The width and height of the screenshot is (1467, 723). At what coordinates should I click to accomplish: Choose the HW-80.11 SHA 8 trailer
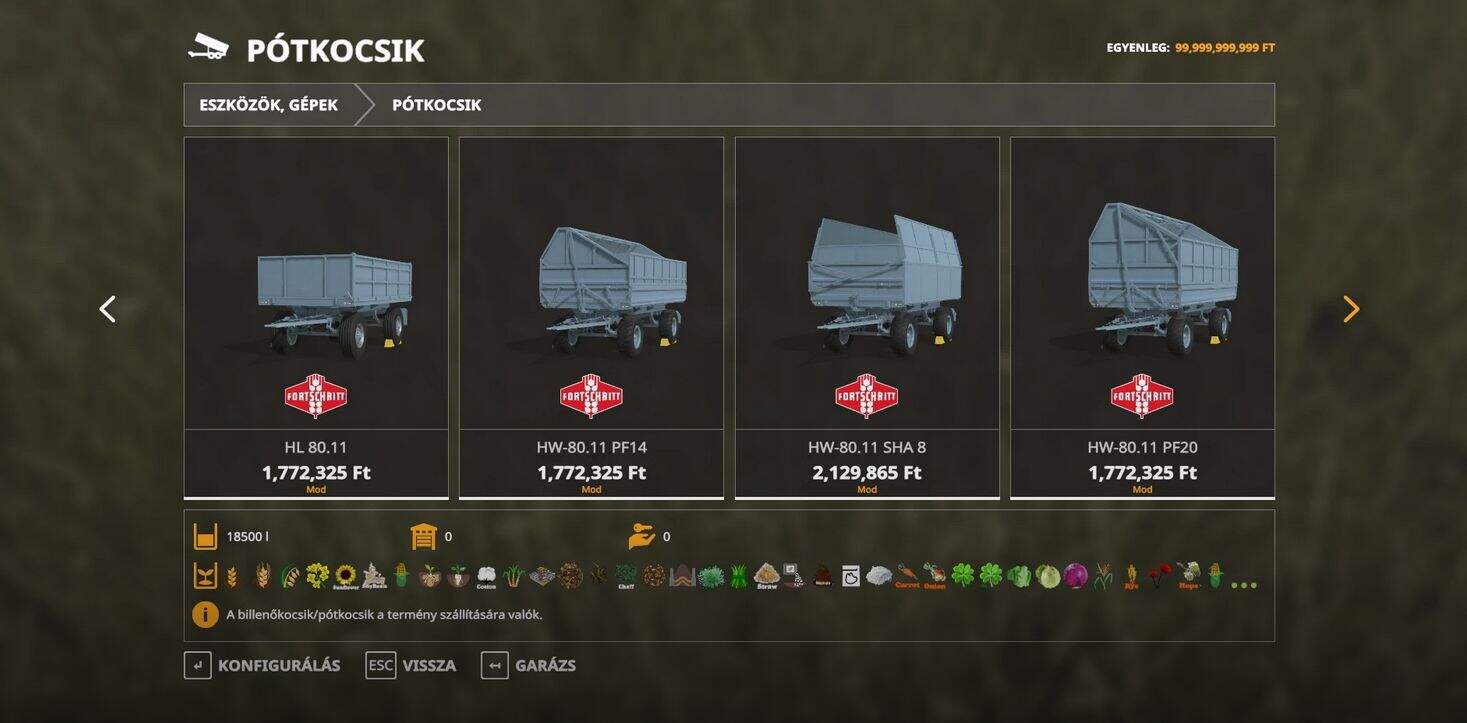pos(867,318)
